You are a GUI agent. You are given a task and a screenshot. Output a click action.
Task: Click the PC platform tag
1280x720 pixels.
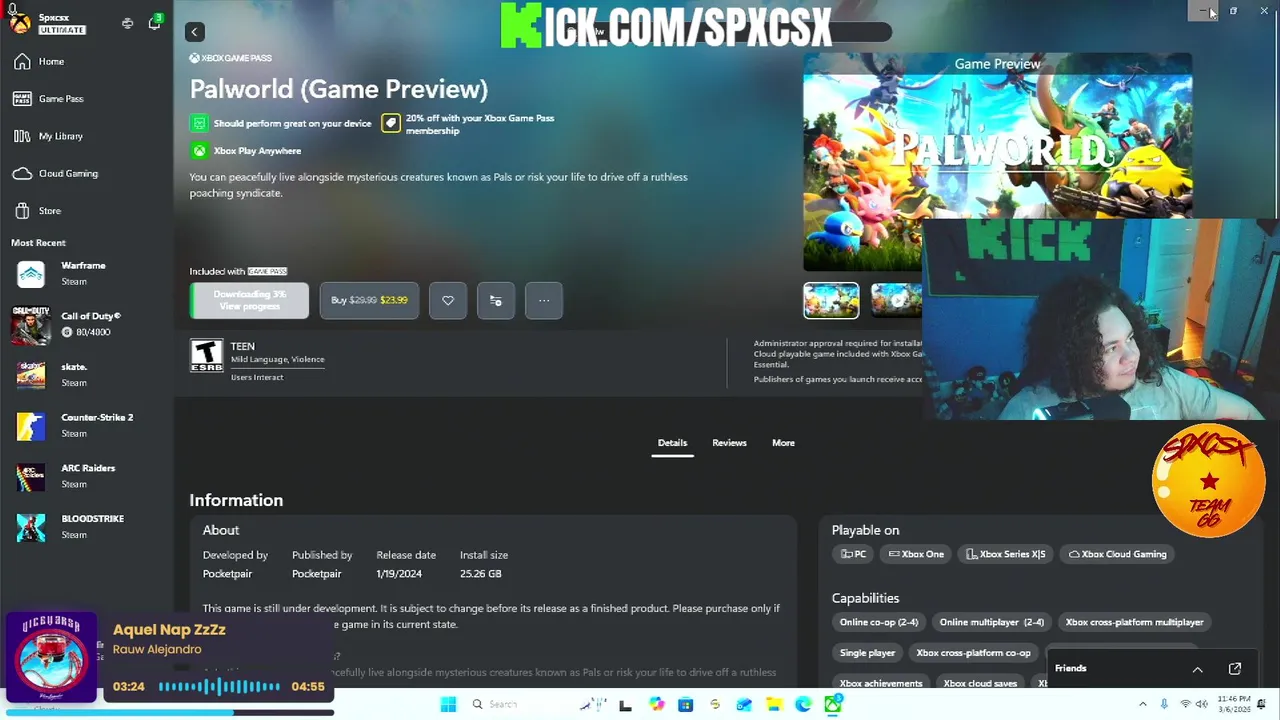point(853,554)
